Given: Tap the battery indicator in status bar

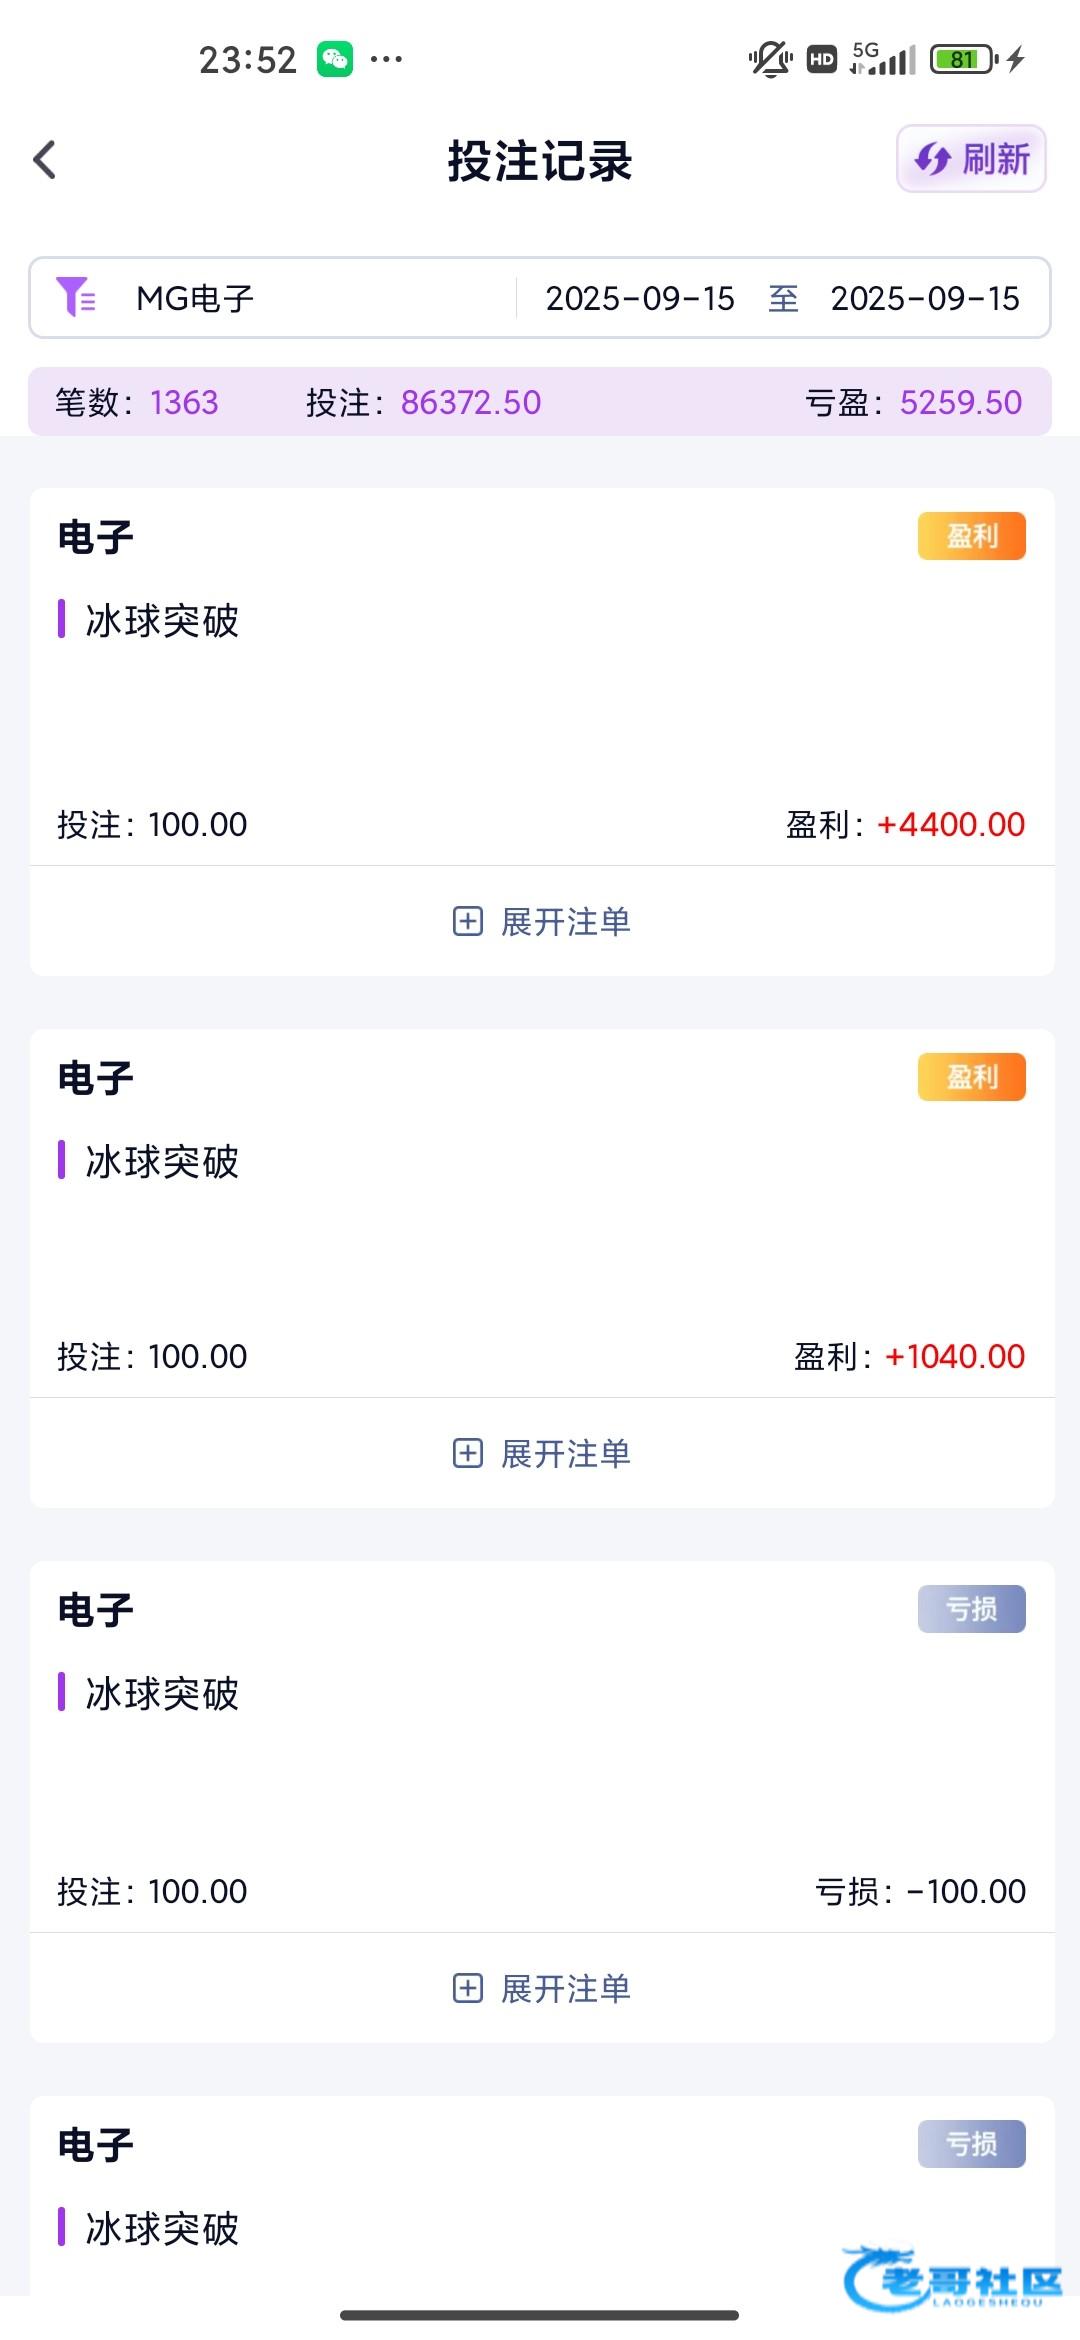Looking at the screenshot, I should 964,59.
